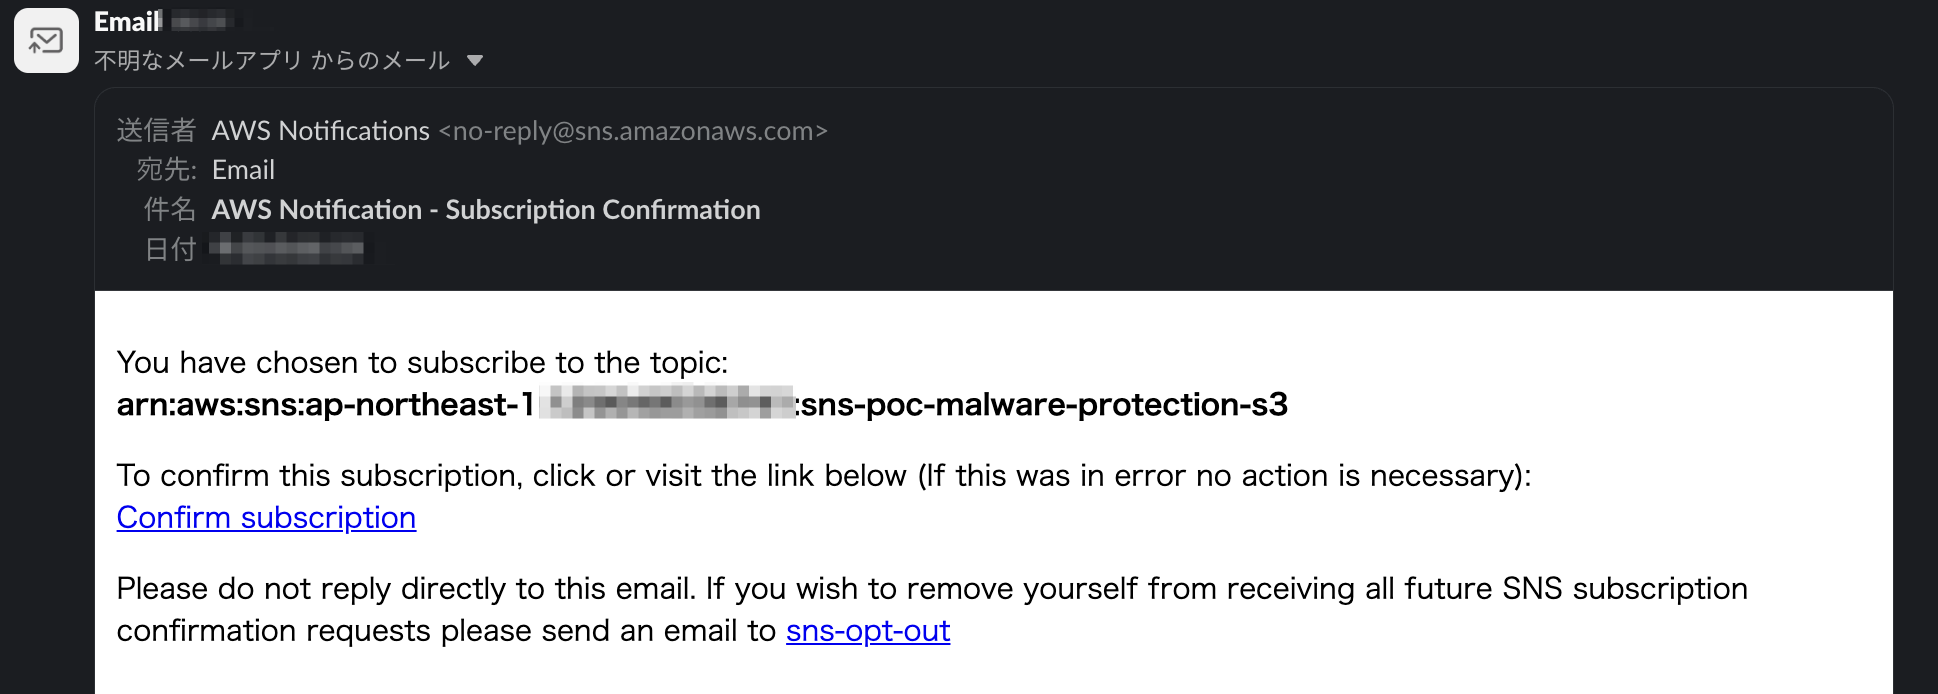Click the 日付 field label
This screenshot has height=694, width=1938.
(x=169, y=249)
